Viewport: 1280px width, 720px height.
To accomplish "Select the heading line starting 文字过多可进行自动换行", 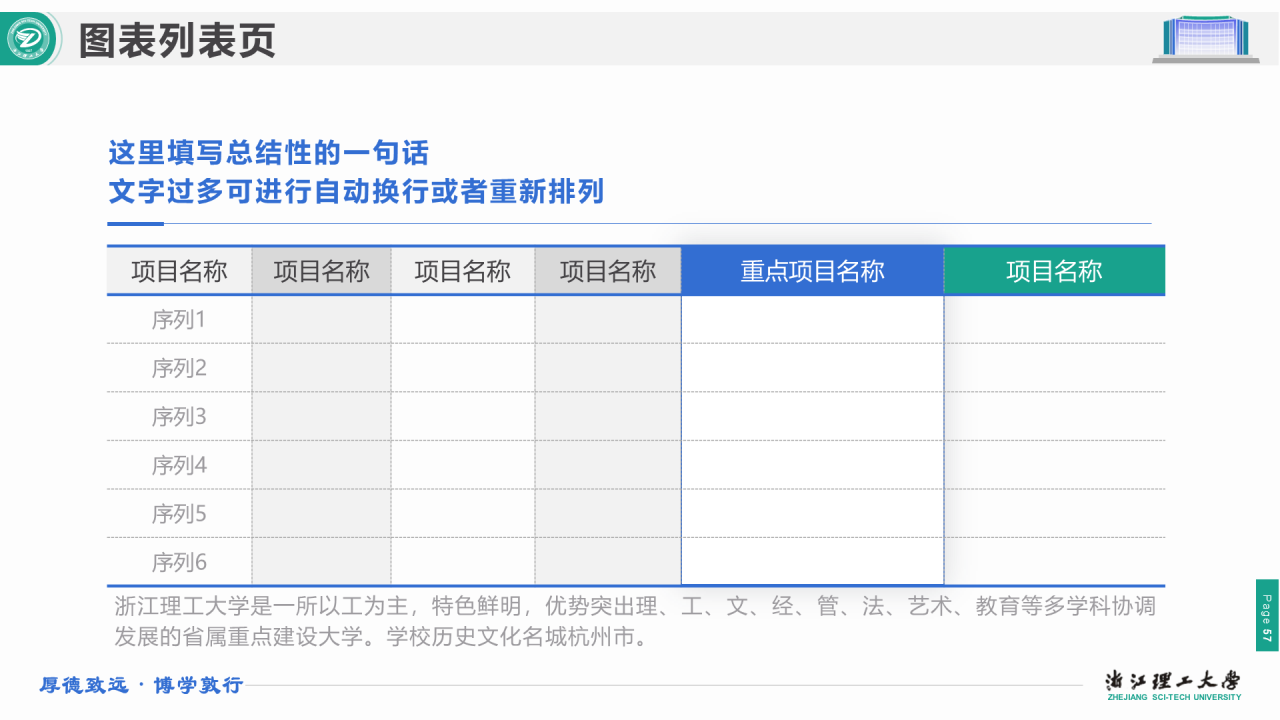I will pyautogui.click(x=356, y=191).
